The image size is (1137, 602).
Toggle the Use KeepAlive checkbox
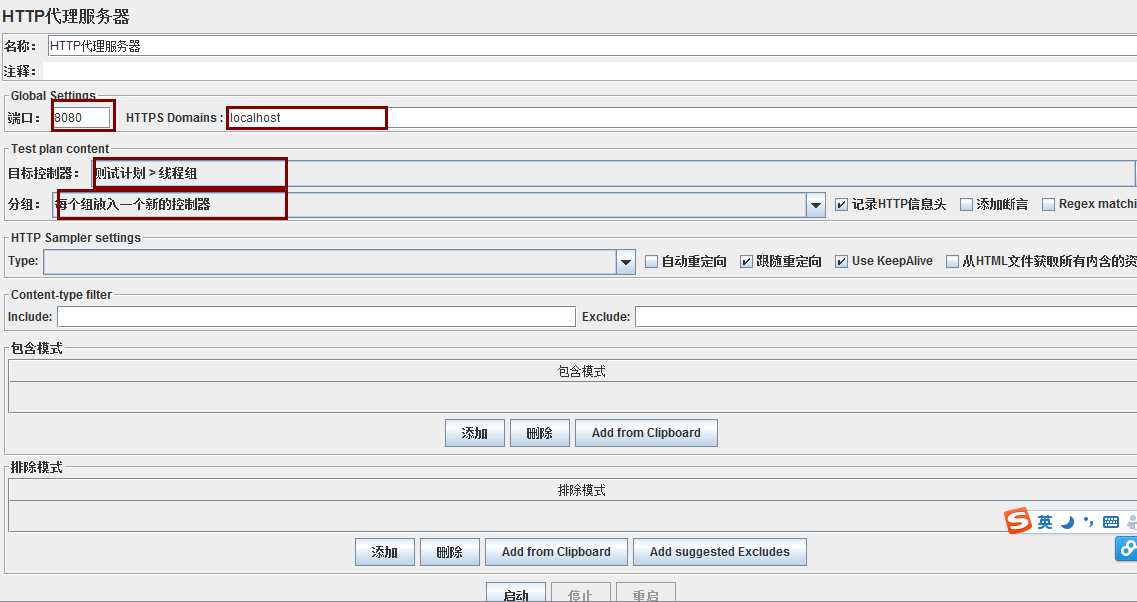click(841, 262)
